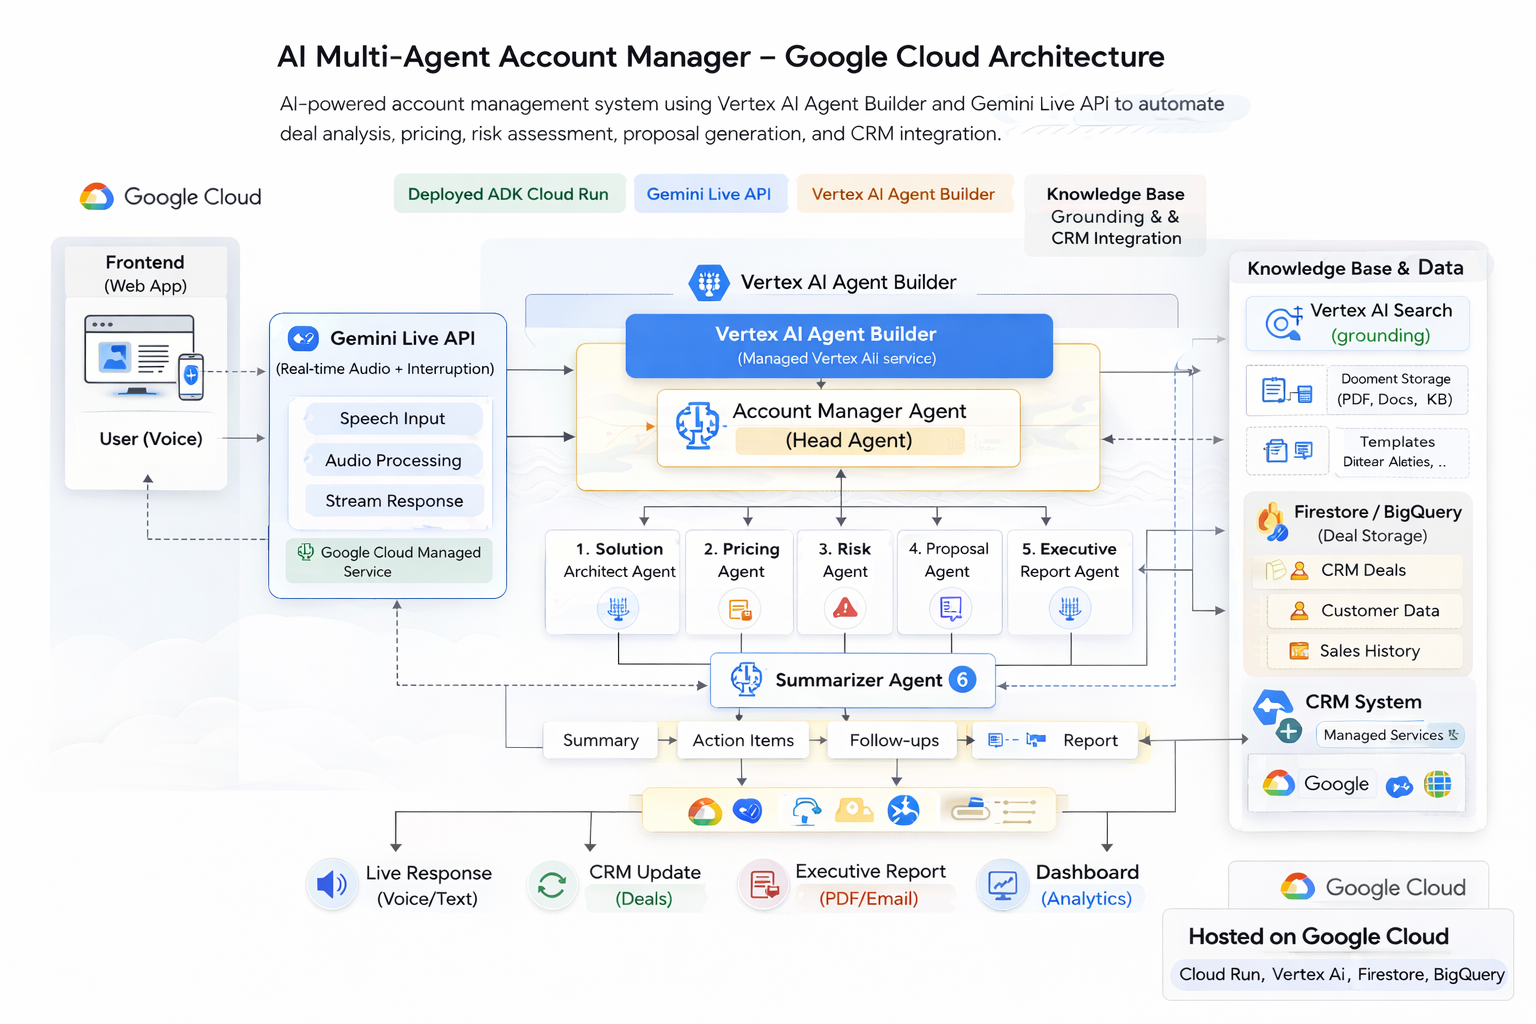
Task: Click the Managed Services label in CRM System
Action: click(1390, 735)
